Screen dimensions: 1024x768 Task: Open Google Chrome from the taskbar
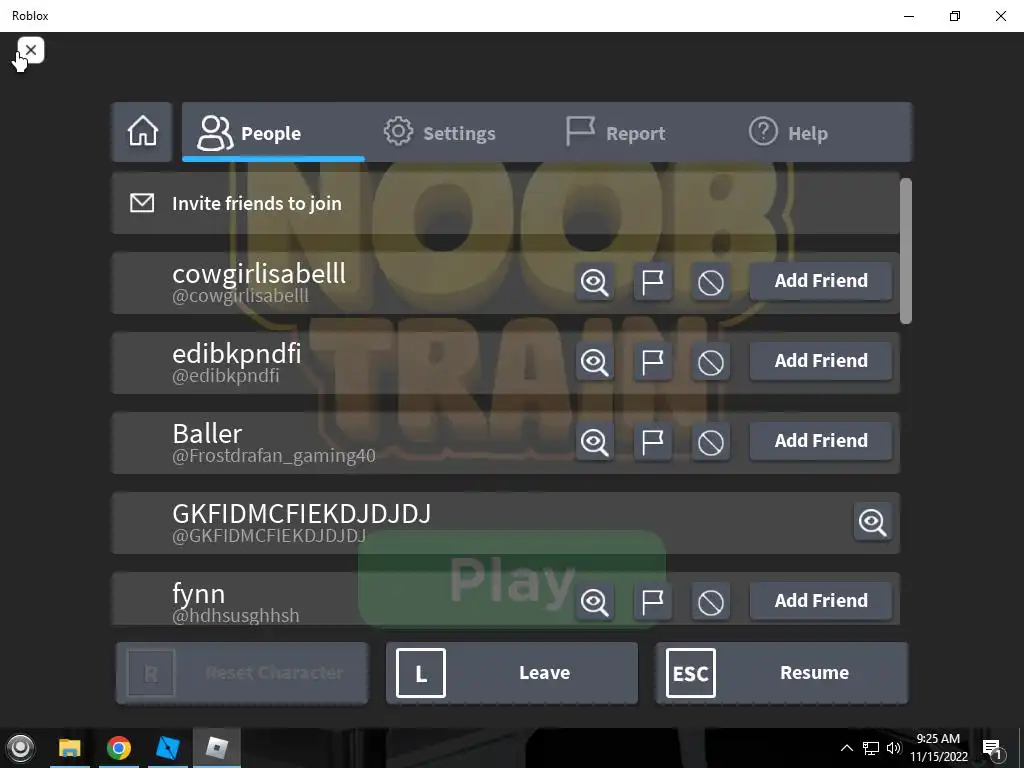pyautogui.click(x=119, y=748)
